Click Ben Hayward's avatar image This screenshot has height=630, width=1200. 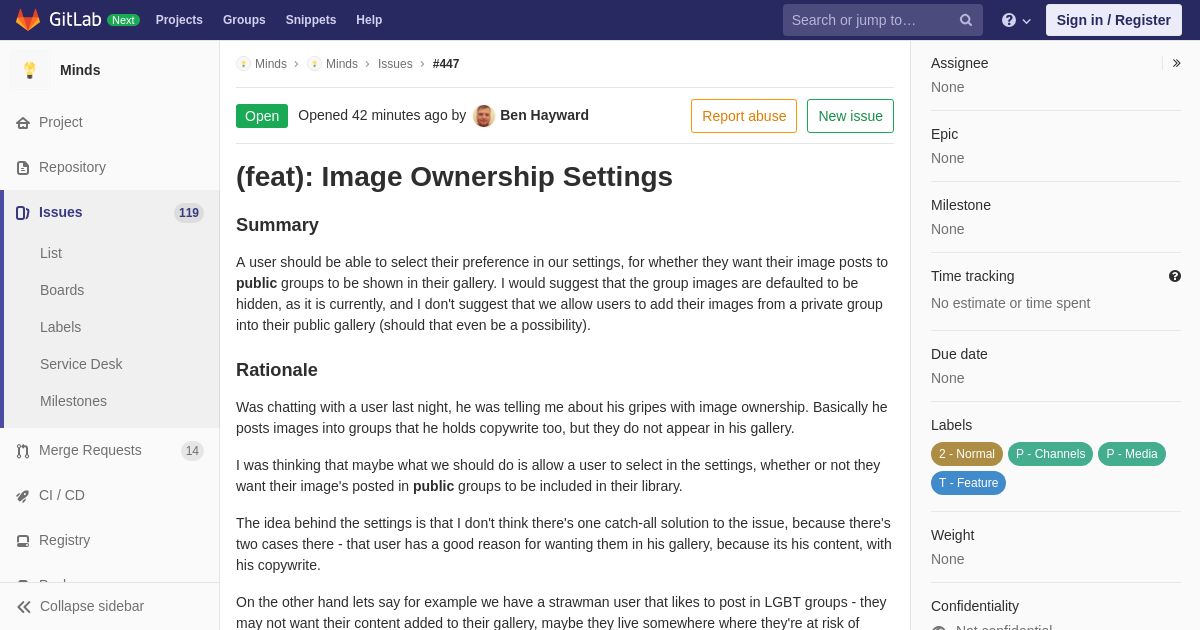tap(484, 116)
